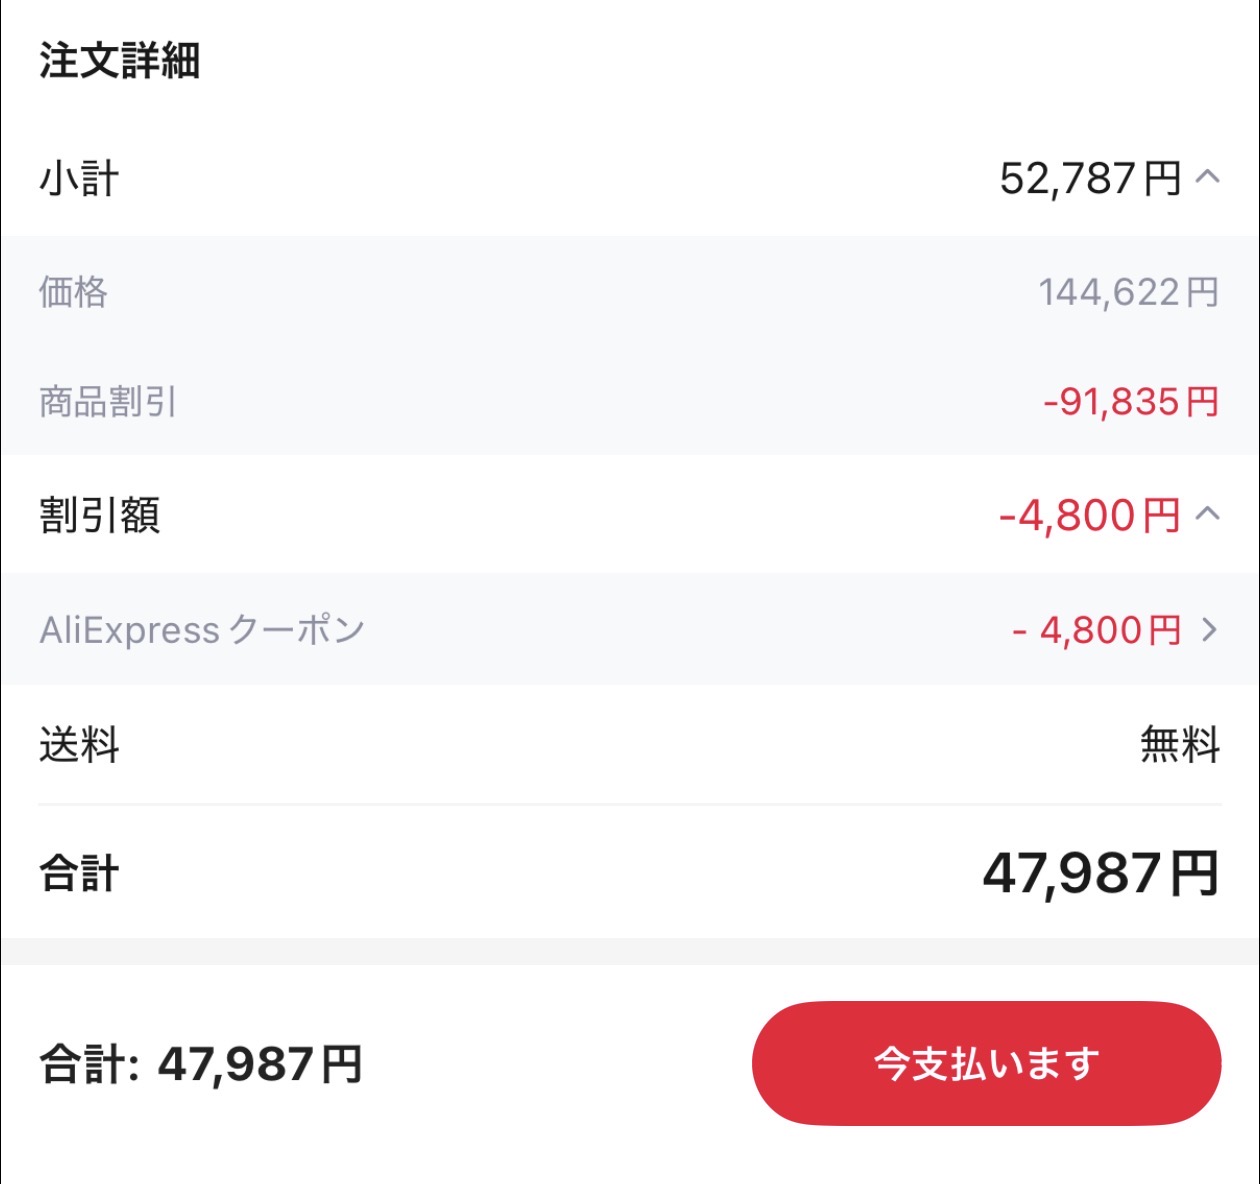Click the 無料 free shipping label
This screenshot has height=1184, width=1260.
1178,744
